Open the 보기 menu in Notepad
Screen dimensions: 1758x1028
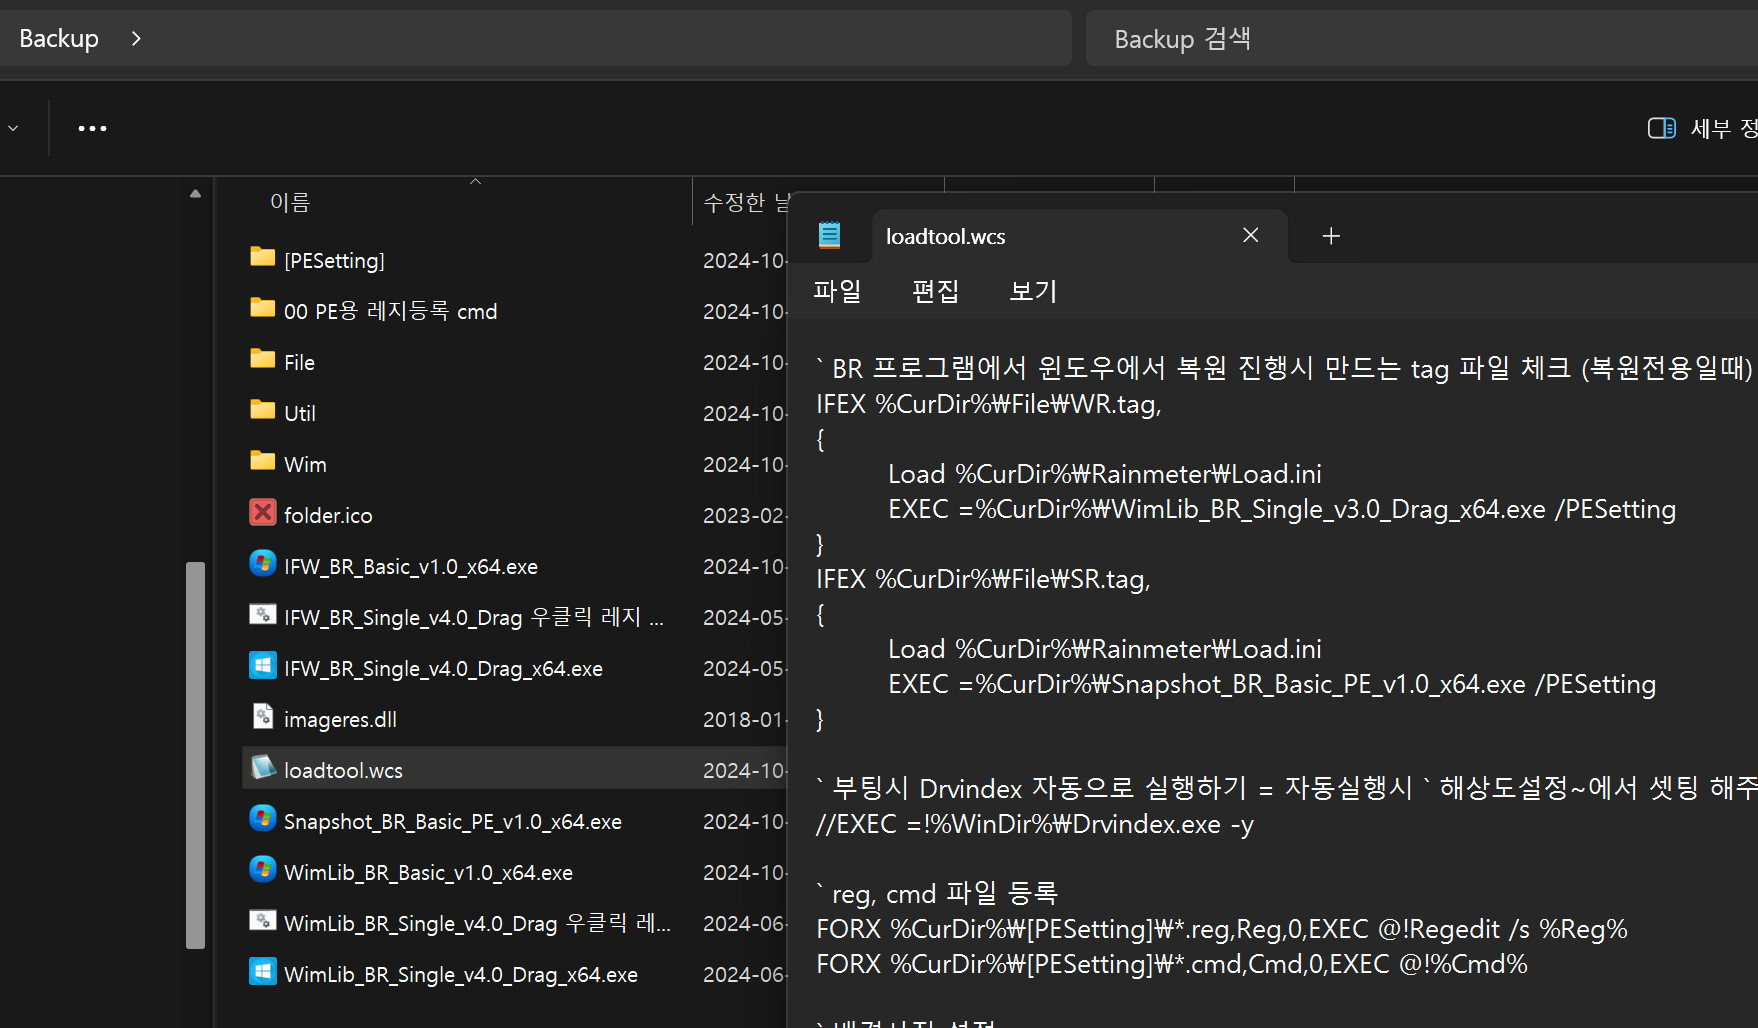[x=1033, y=291]
